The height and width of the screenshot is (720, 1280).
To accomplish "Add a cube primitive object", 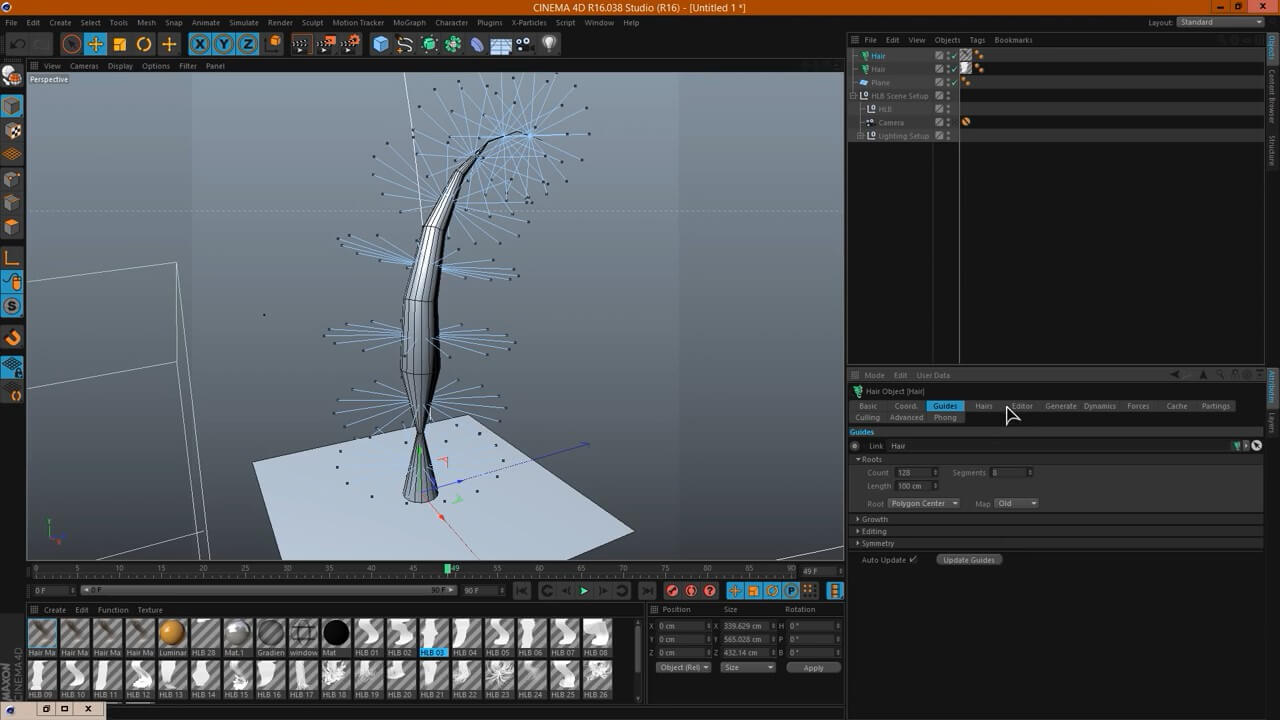I will (381, 44).
